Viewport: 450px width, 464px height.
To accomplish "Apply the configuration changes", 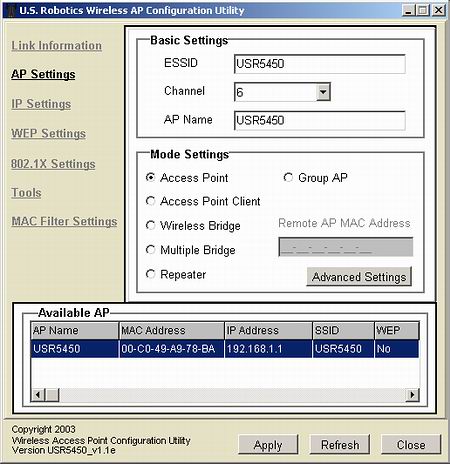I will [268, 445].
